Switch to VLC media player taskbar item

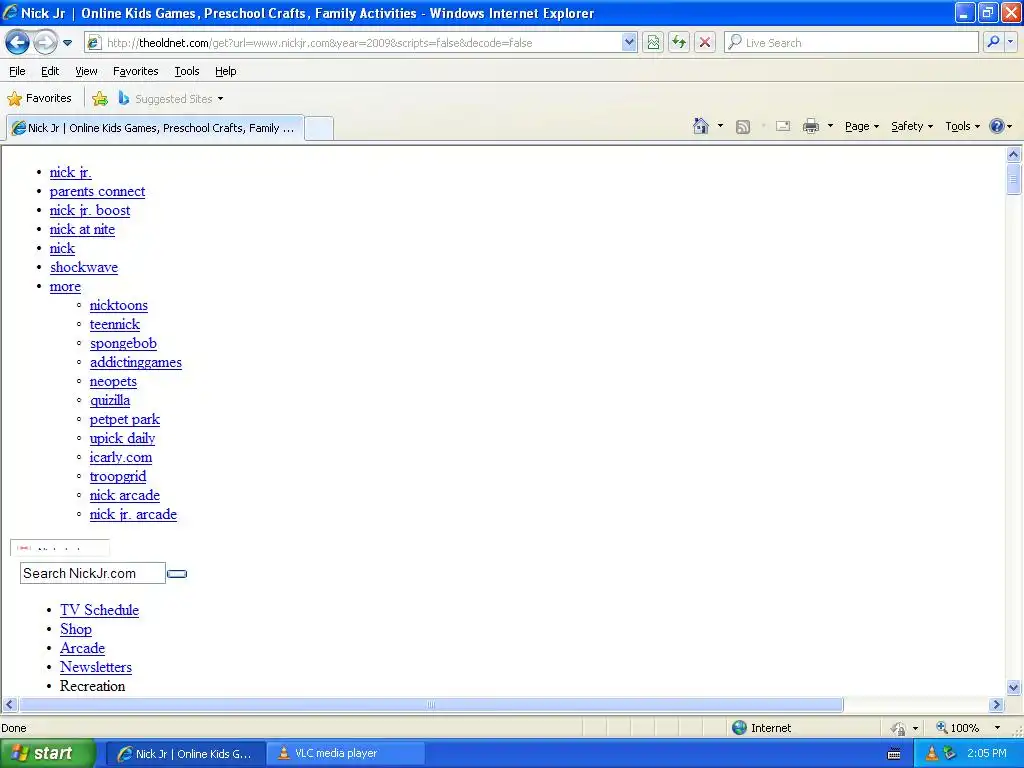coord(345,754)
